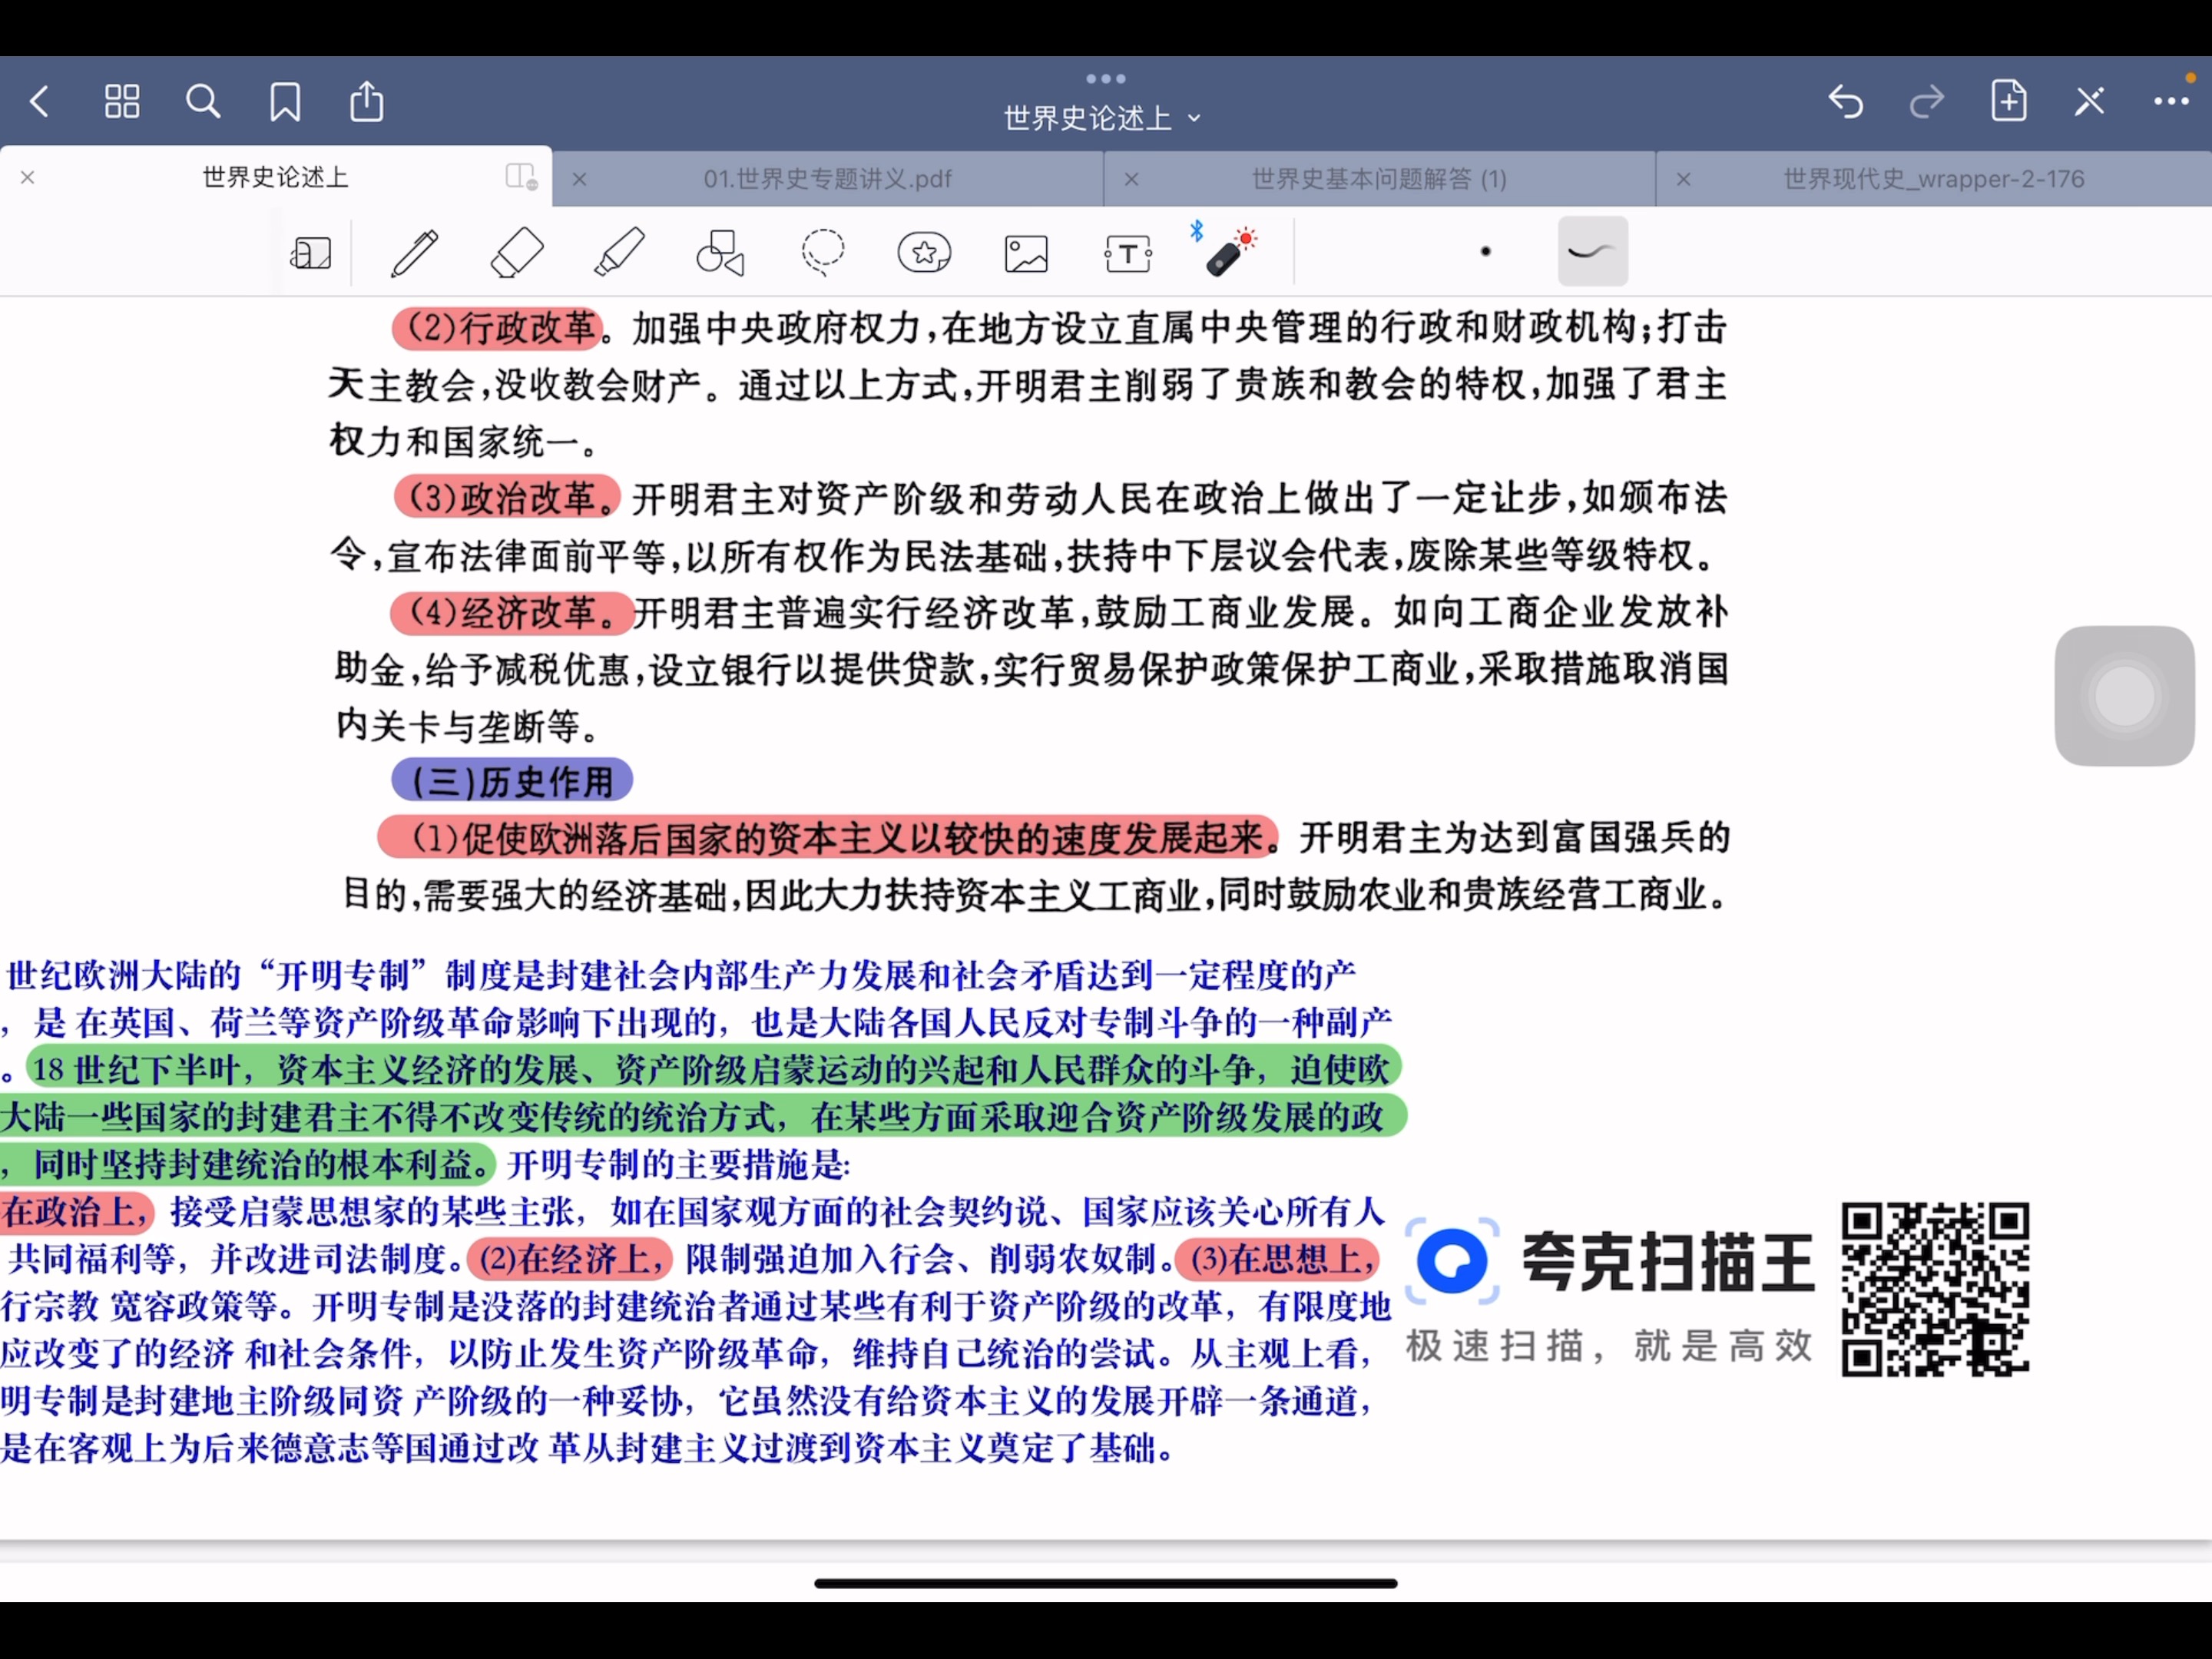The image size is (2212, 1659).
Task: Tap the highlighted text (3)政治改革
Action: coord(507,497)
